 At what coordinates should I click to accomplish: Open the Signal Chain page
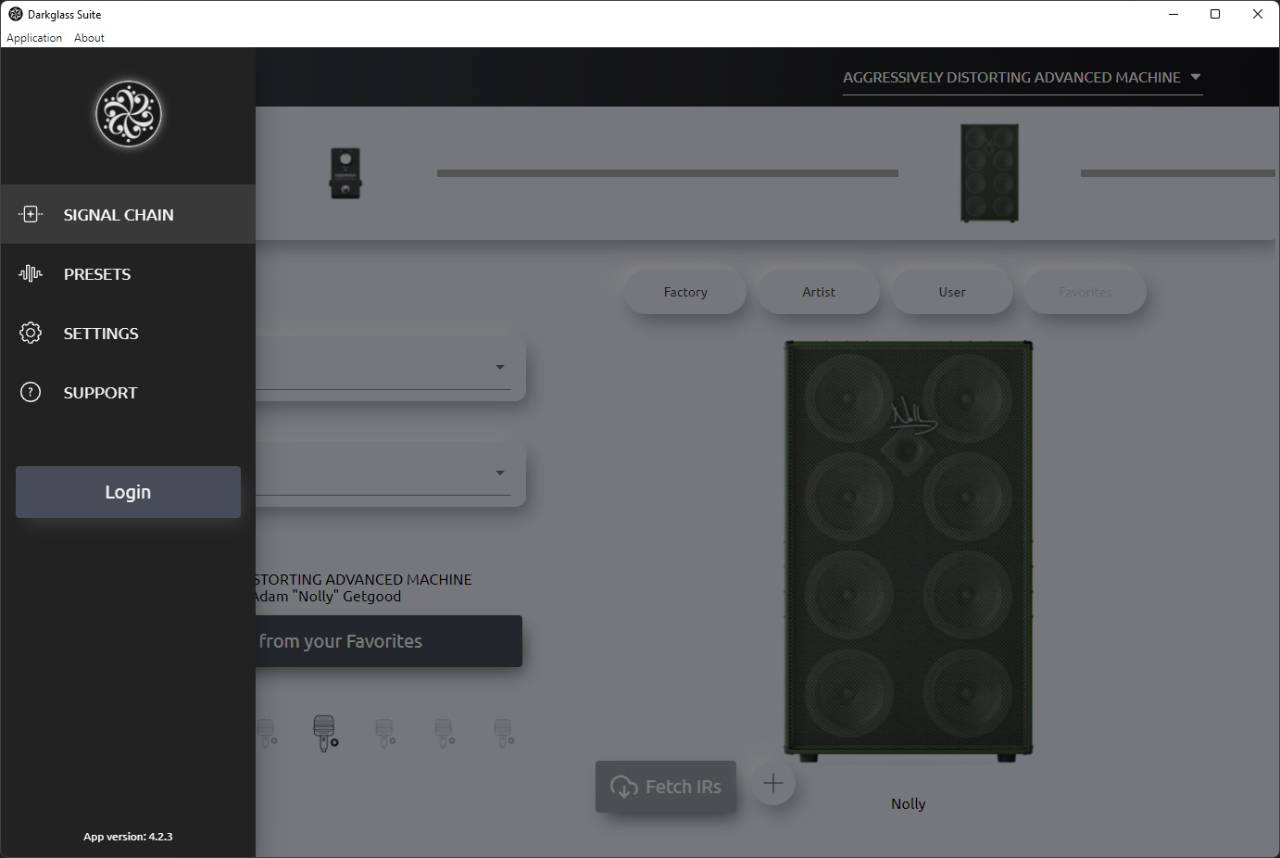pos(128,214)
